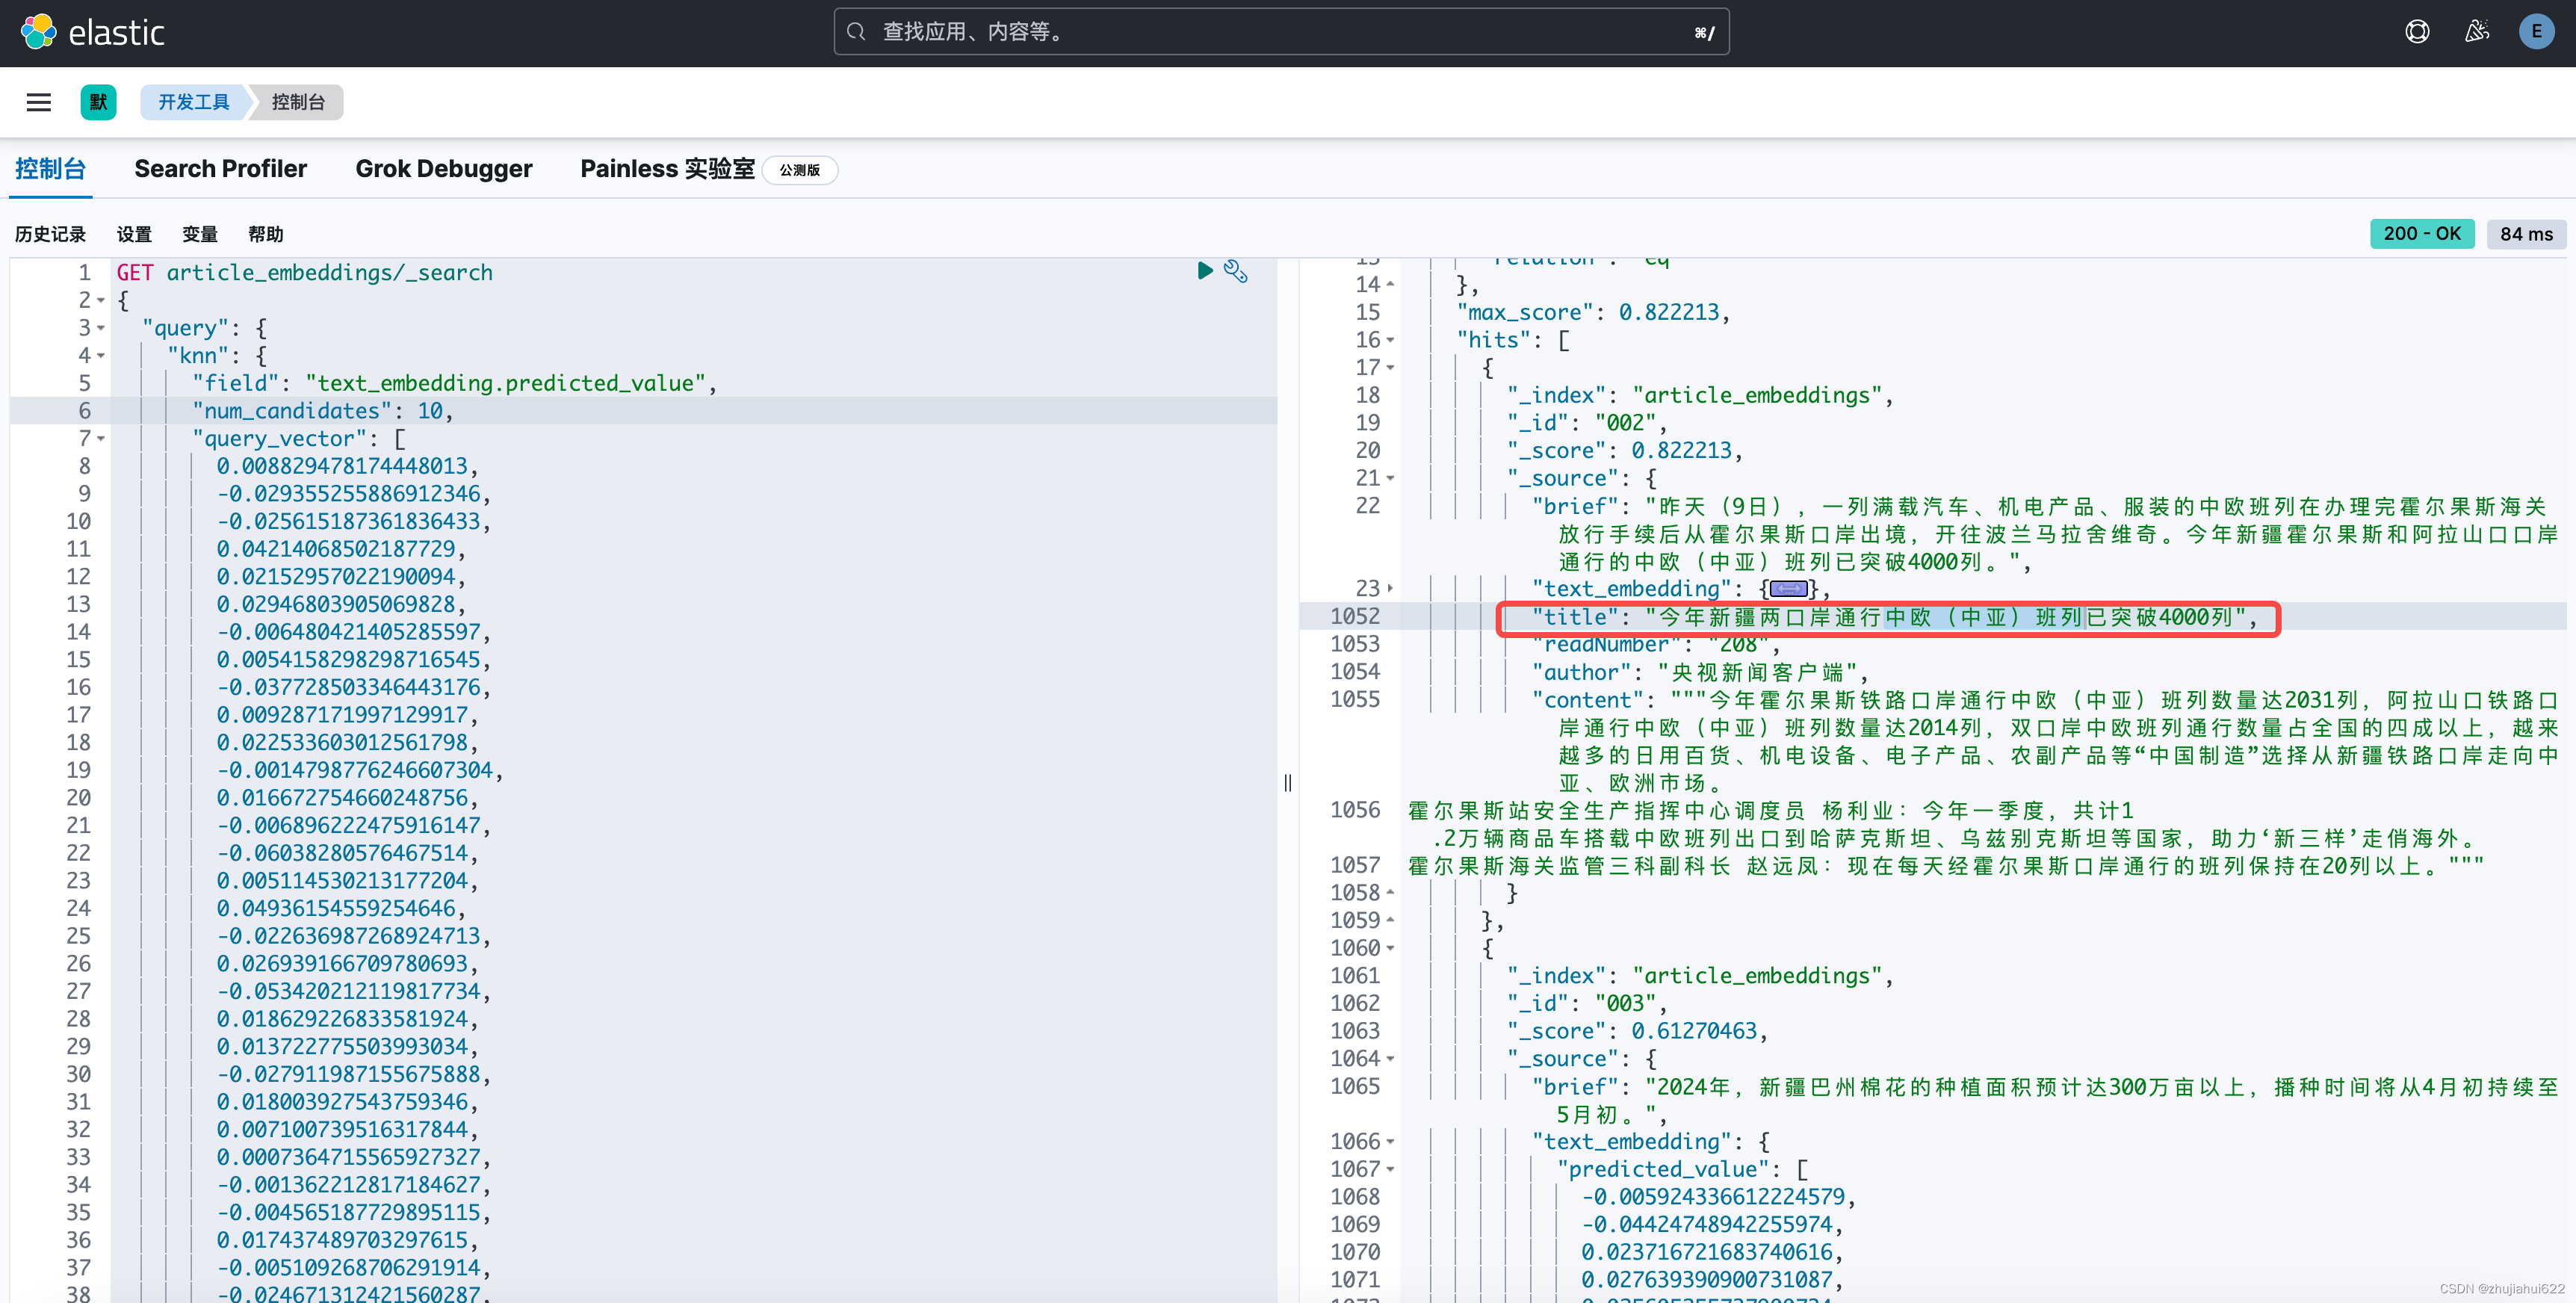
Task: Click the 开发工具 breadcrumb
Action: [x=193, y=102]
